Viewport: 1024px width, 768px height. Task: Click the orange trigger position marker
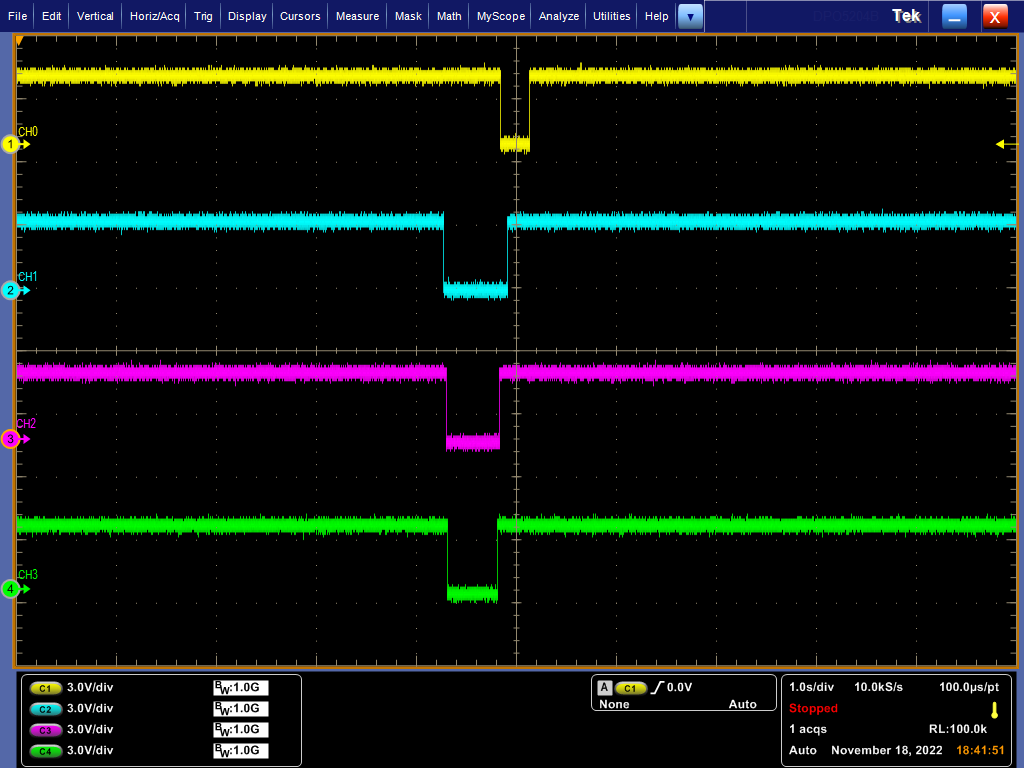(x=20, y=41)
